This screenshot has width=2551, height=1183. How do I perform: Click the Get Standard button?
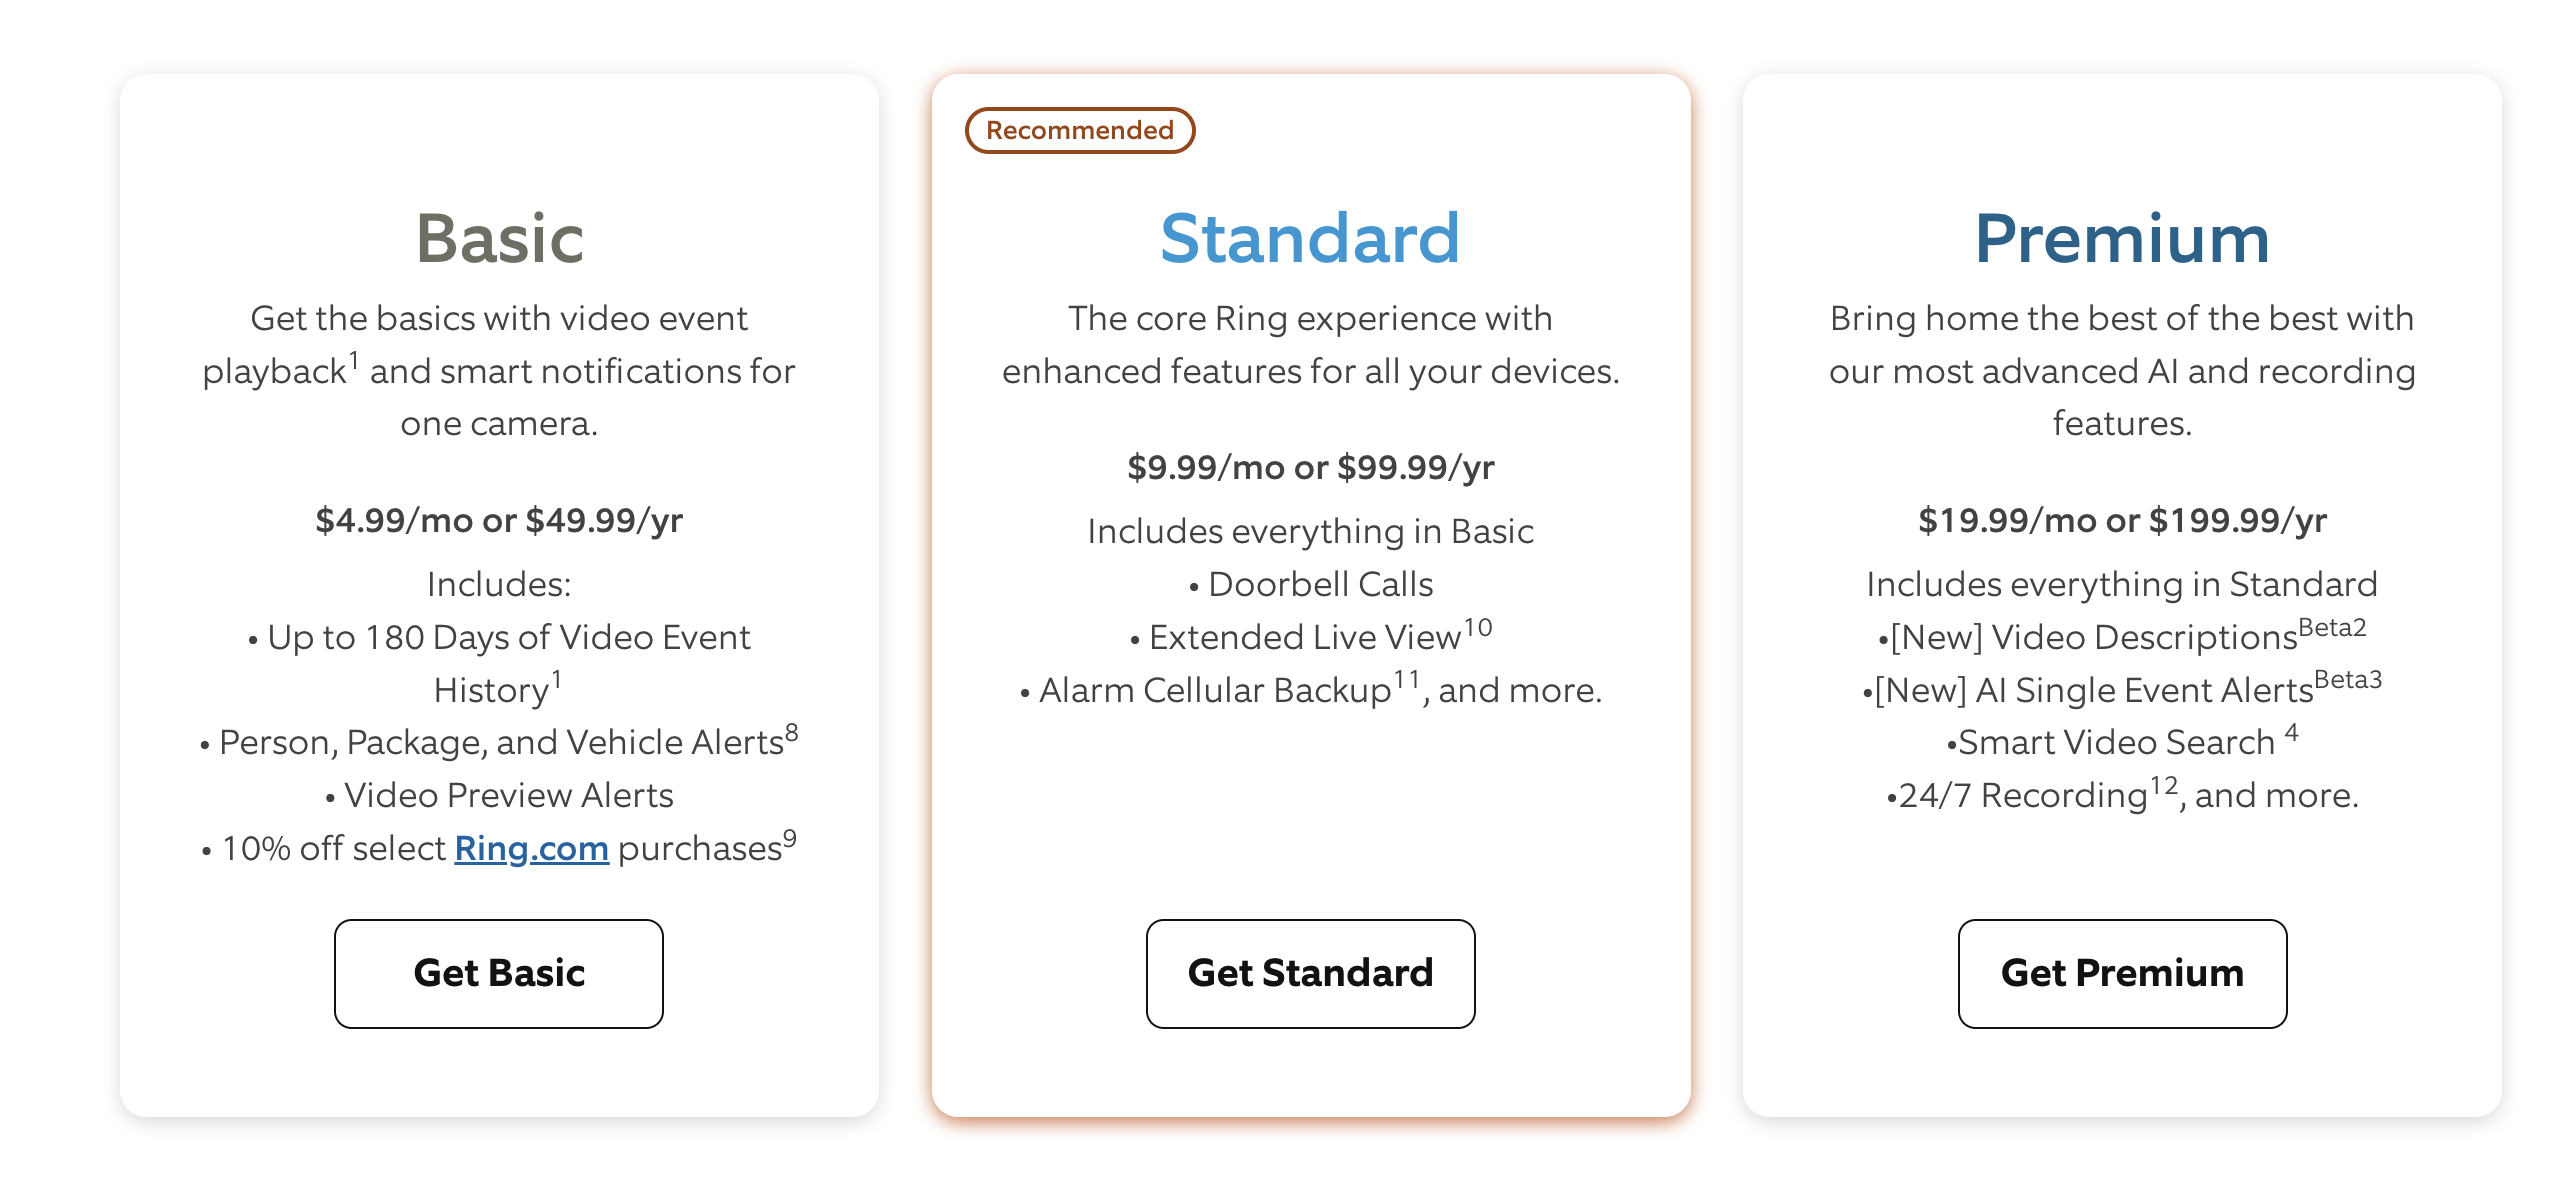click(x=1310, y=973)
